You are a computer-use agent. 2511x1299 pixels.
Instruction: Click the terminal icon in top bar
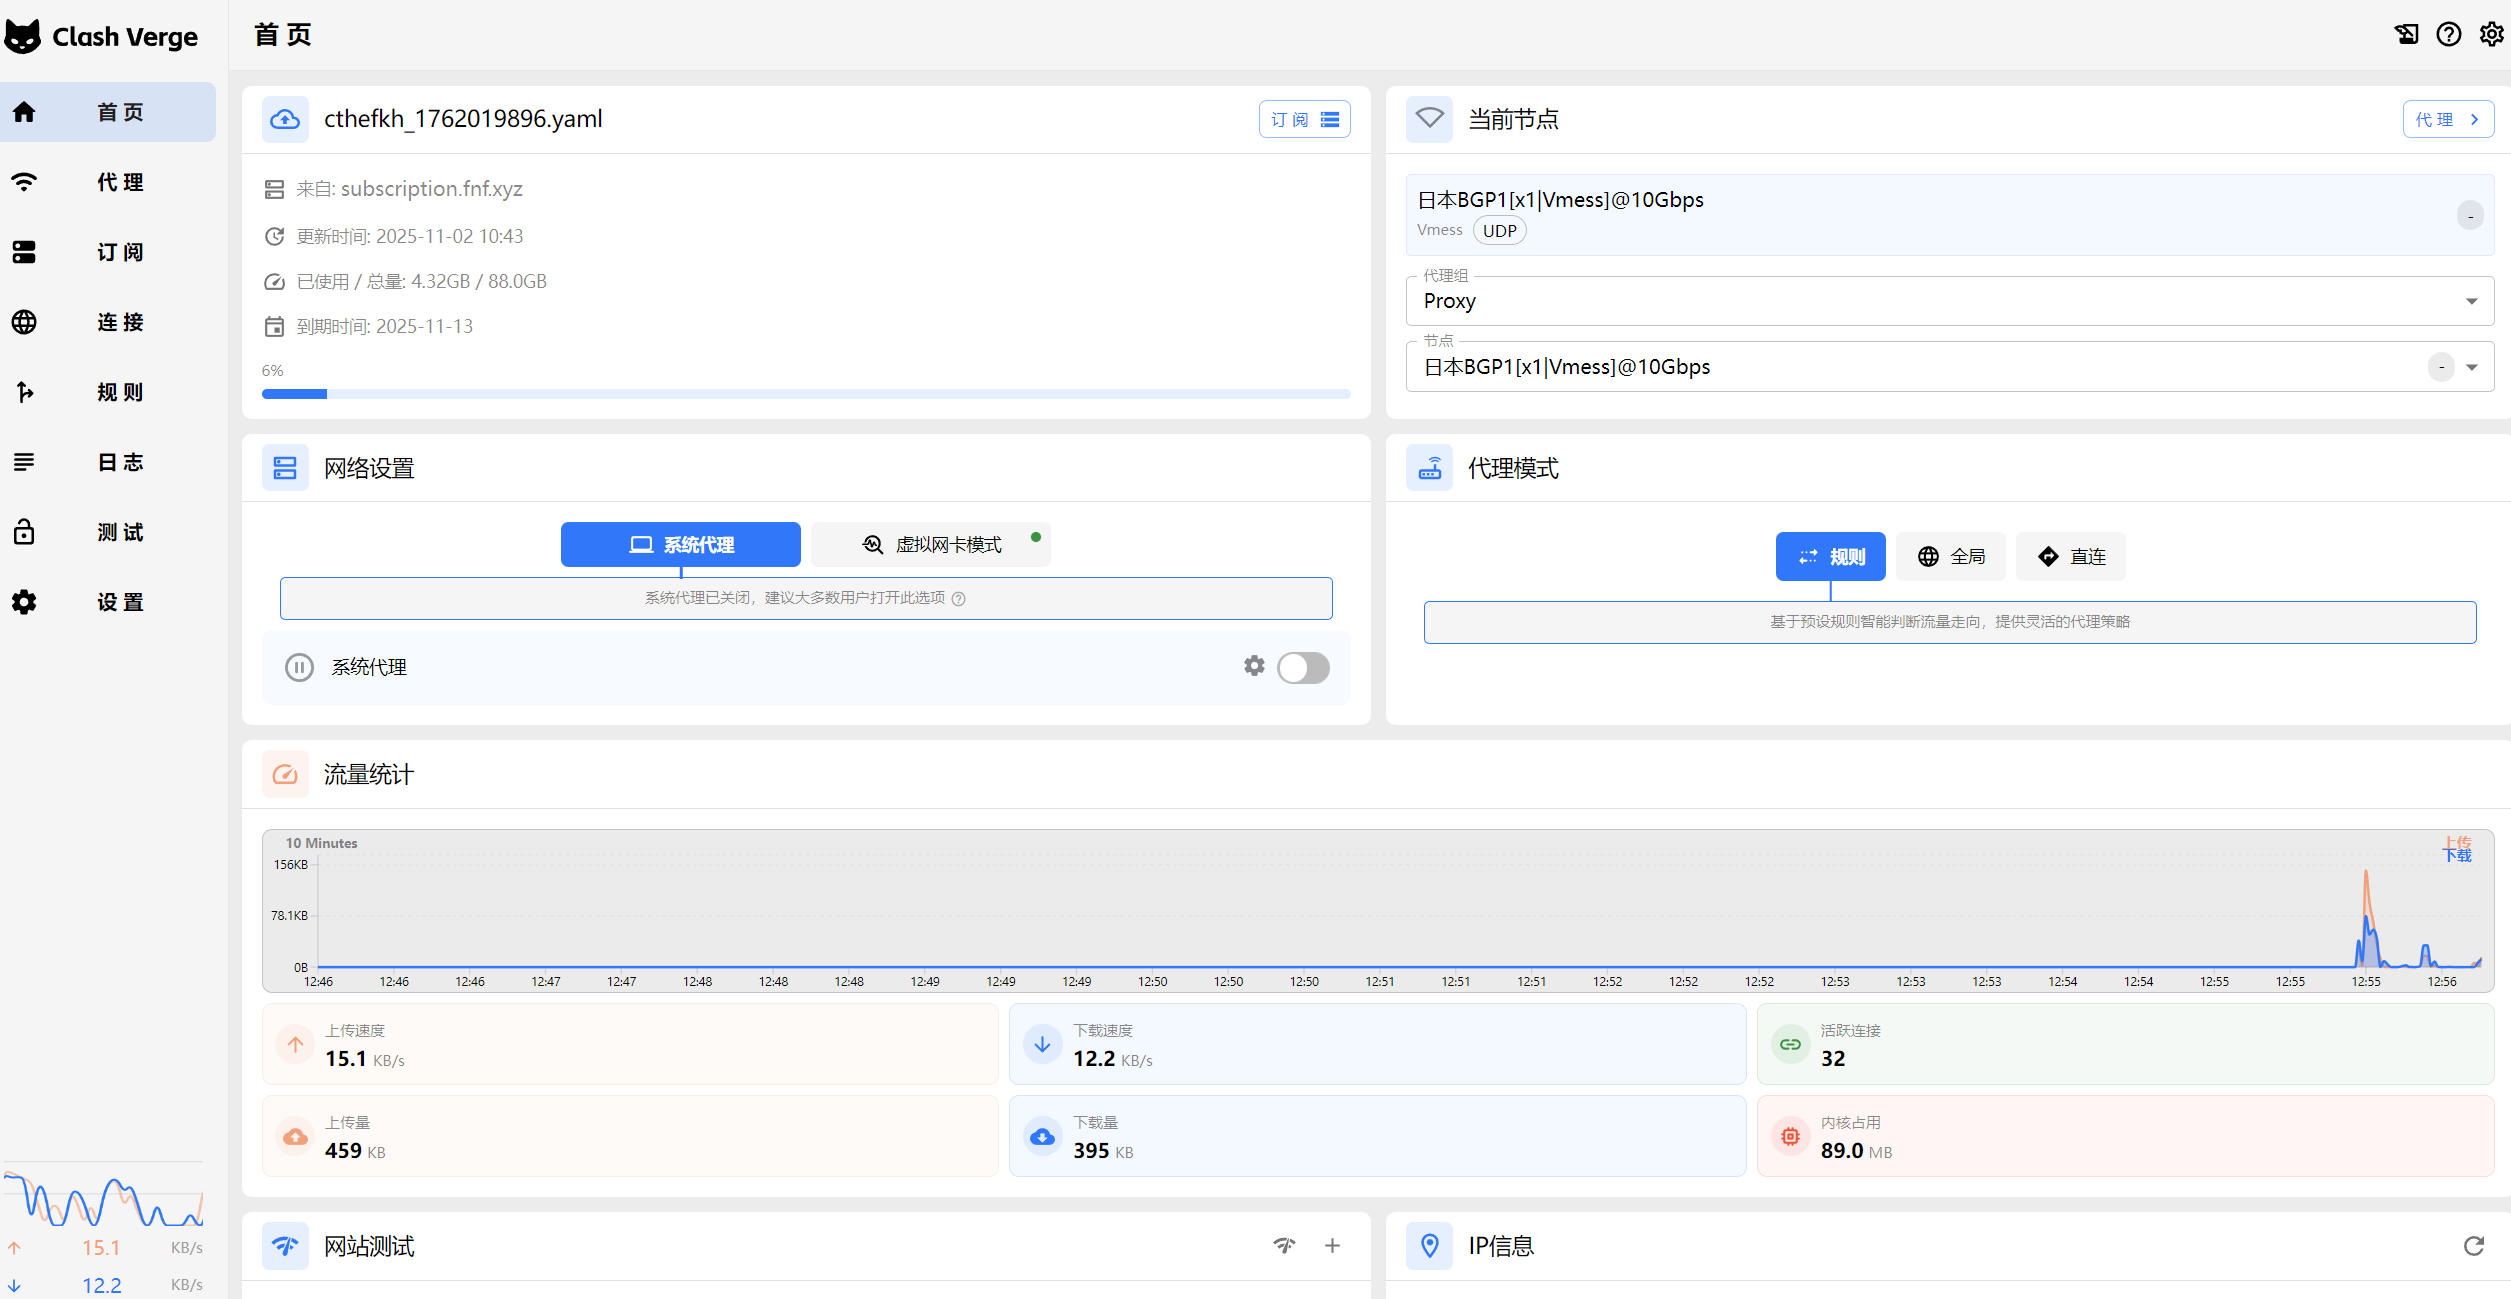2406,35
